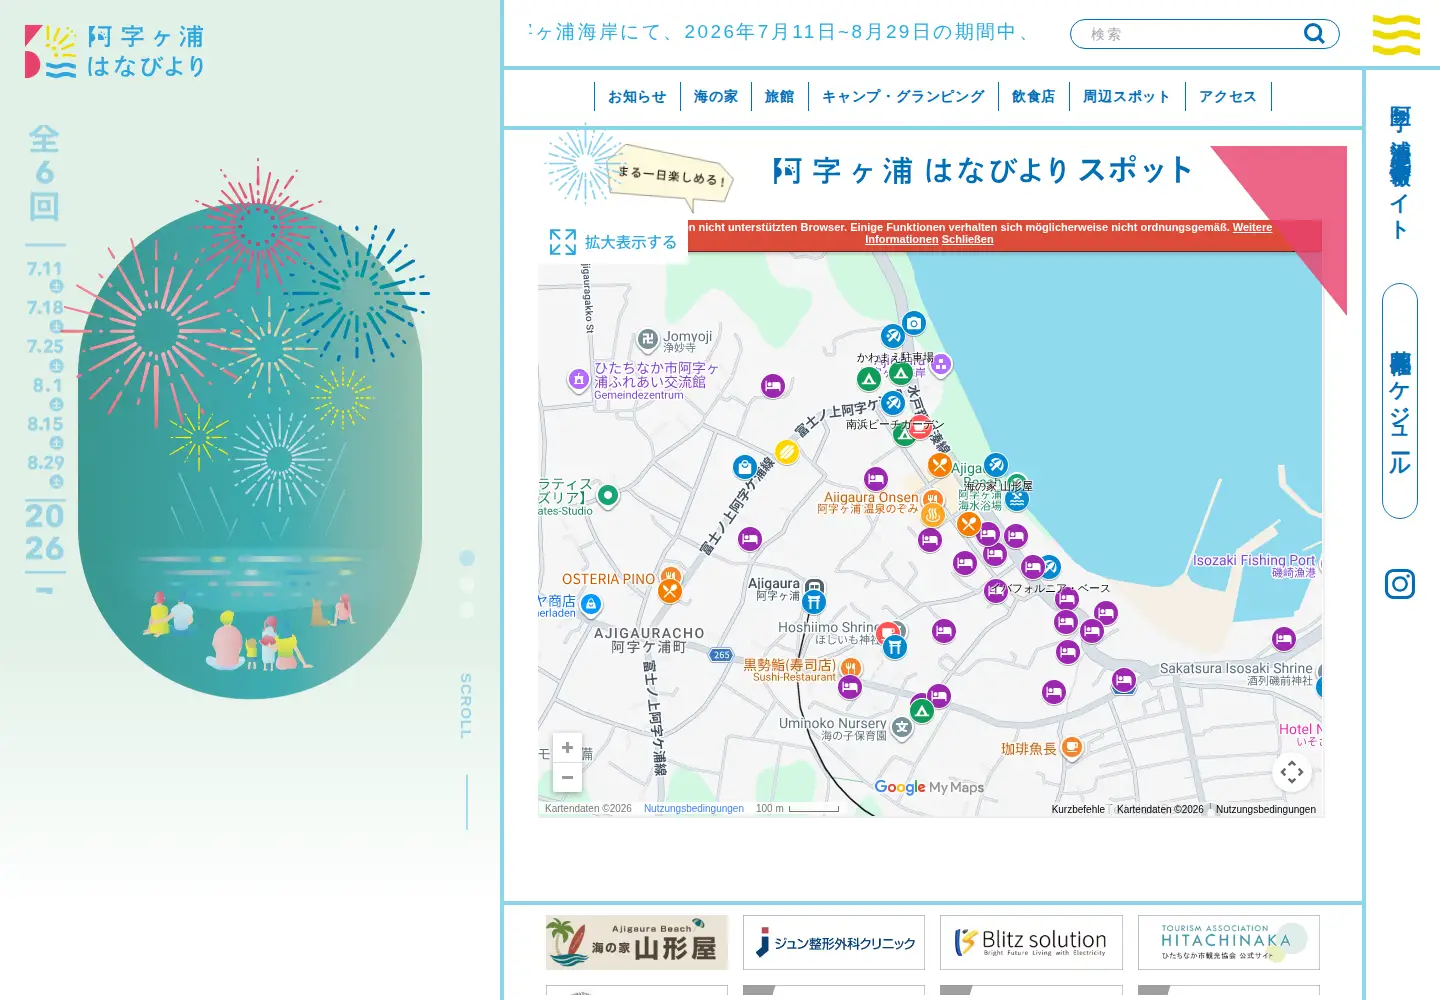Click light purple icon beside かわまえ駐車場

tap(941, 365)
